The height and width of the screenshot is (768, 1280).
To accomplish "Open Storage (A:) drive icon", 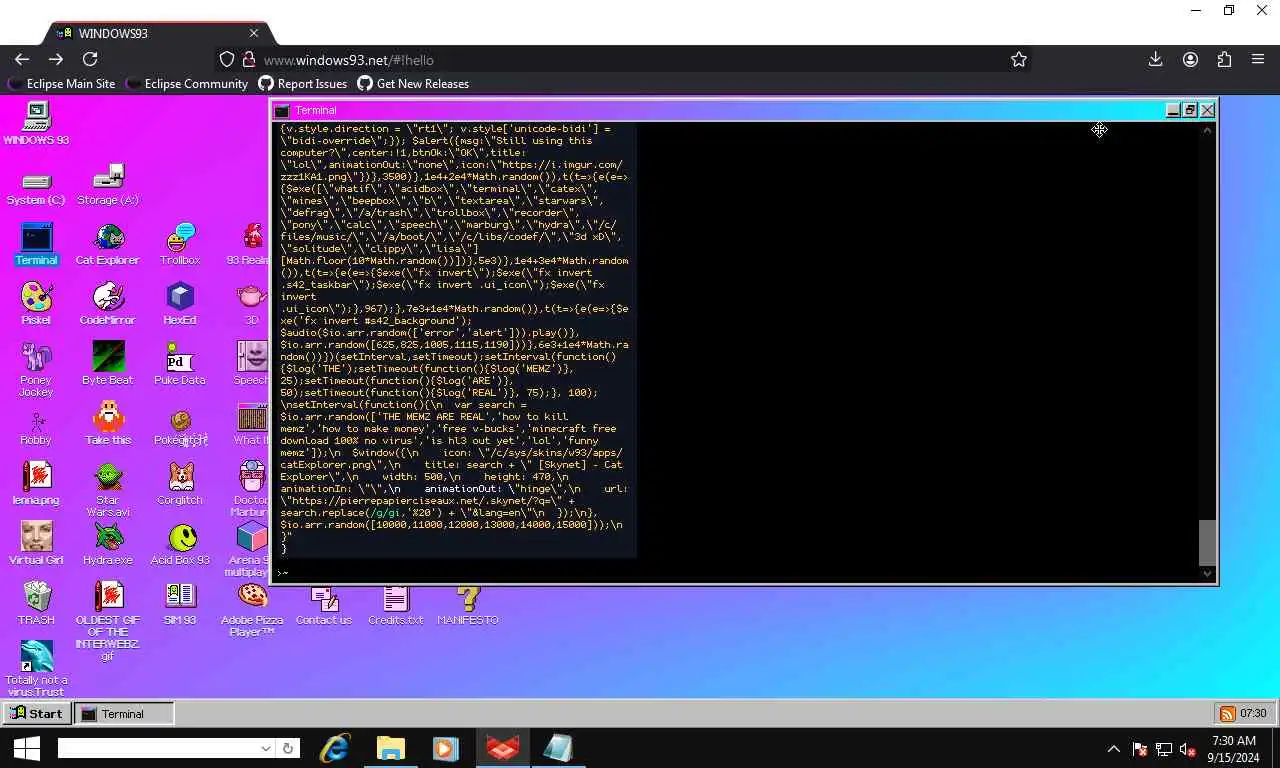I will pos(108,184).
